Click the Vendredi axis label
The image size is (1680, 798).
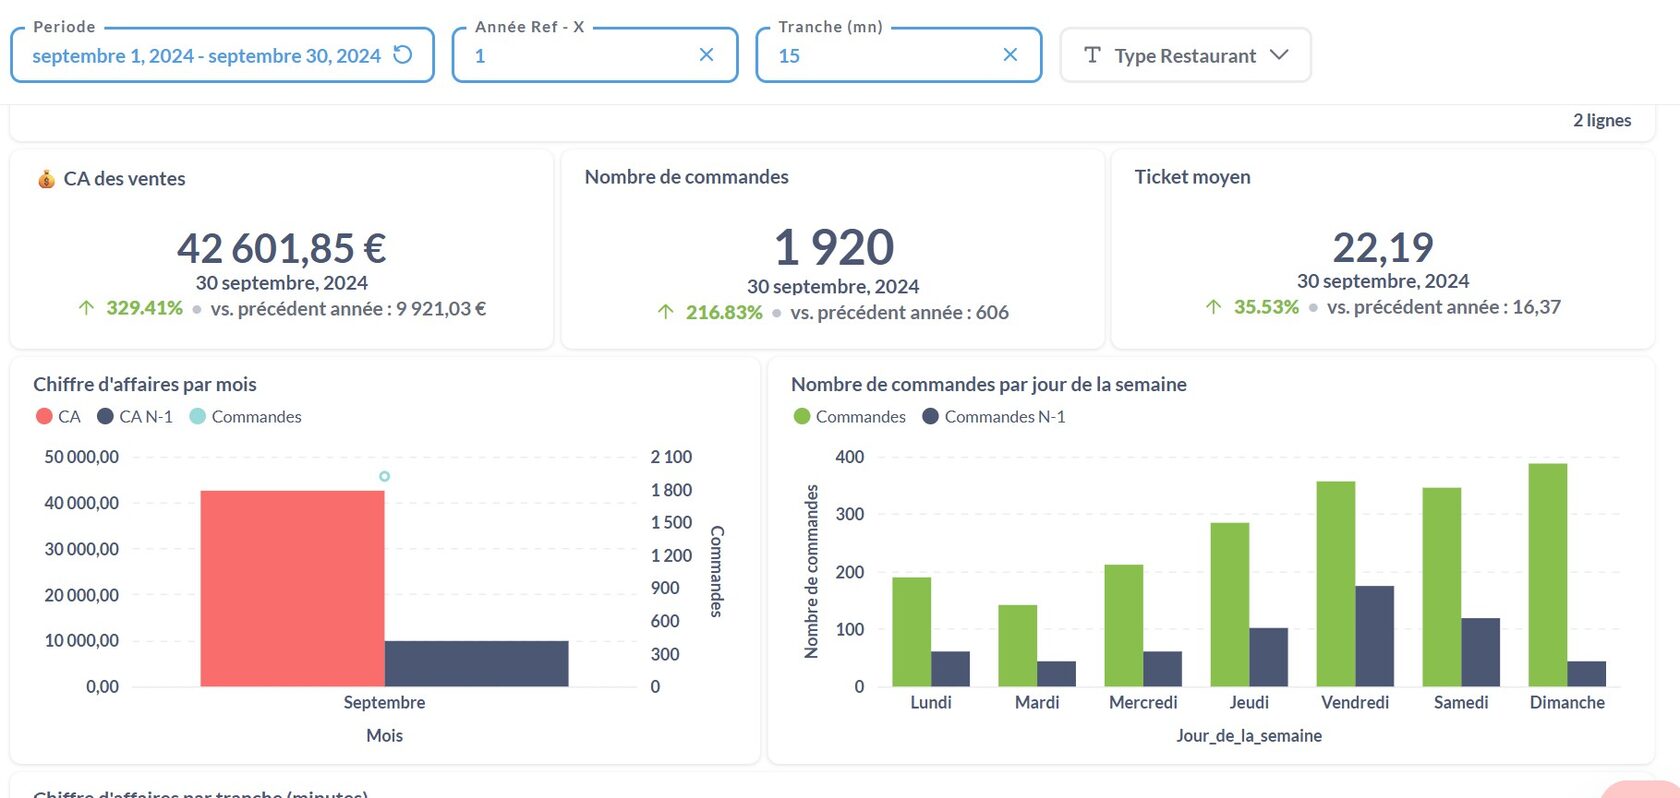pyautogui.click(x=1355, y=702)
